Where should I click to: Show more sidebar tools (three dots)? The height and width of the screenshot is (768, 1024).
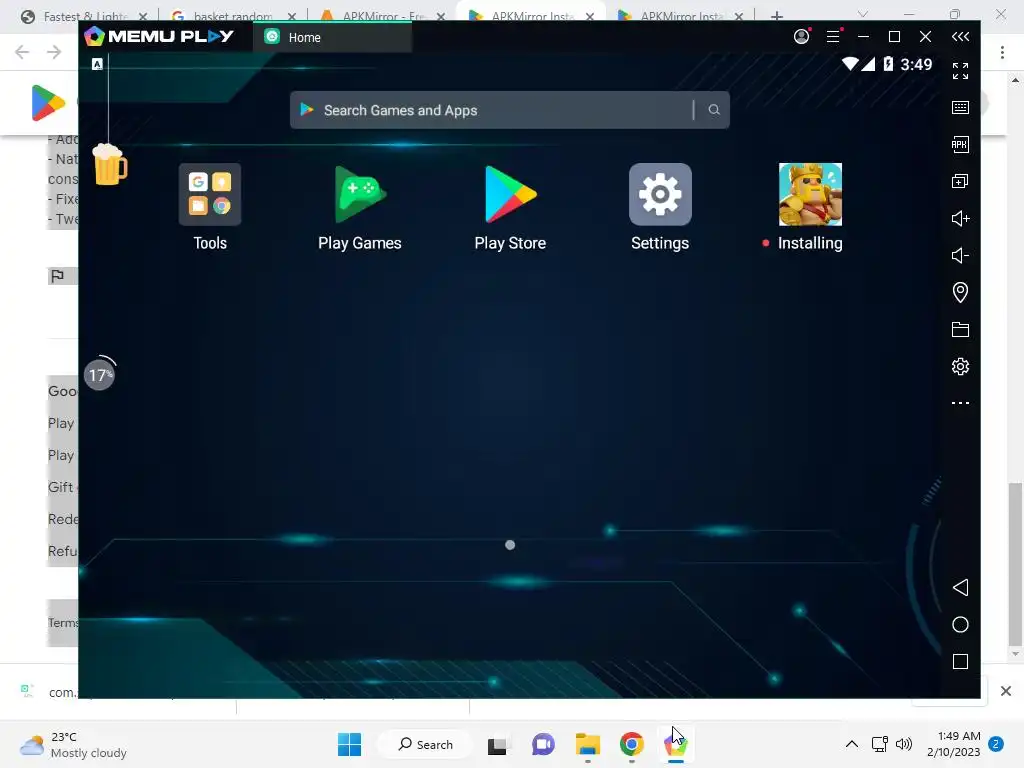tap(960, 403)
